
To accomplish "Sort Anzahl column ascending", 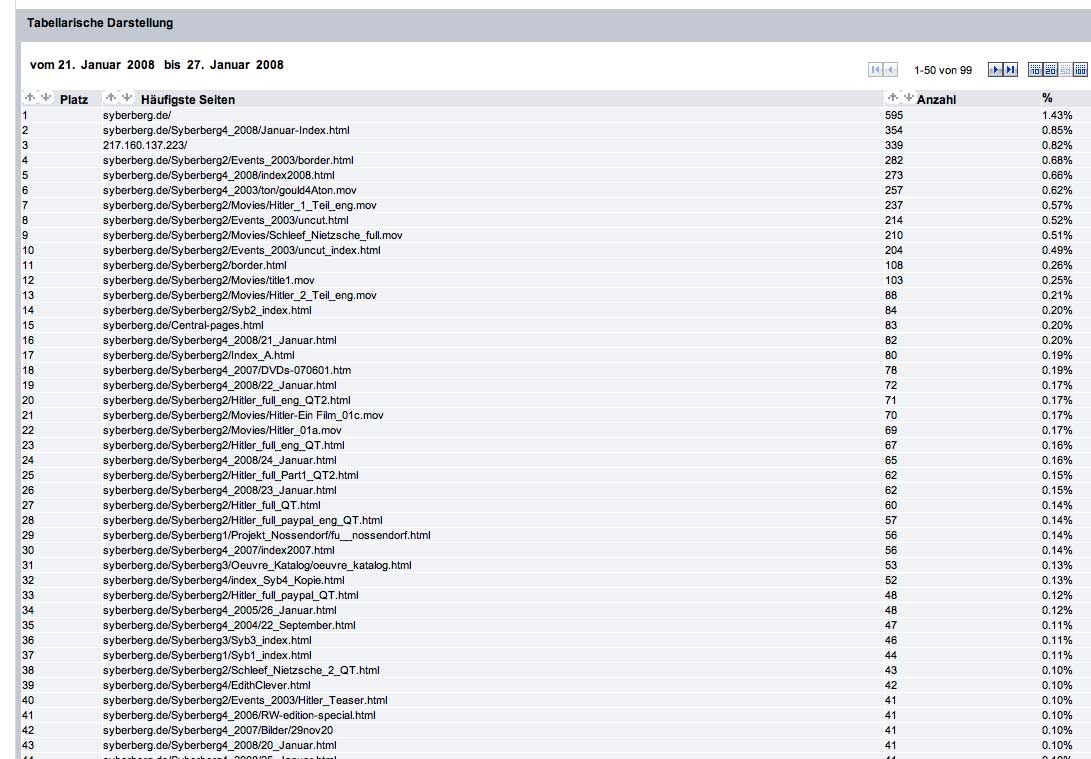I will (892, 98).
